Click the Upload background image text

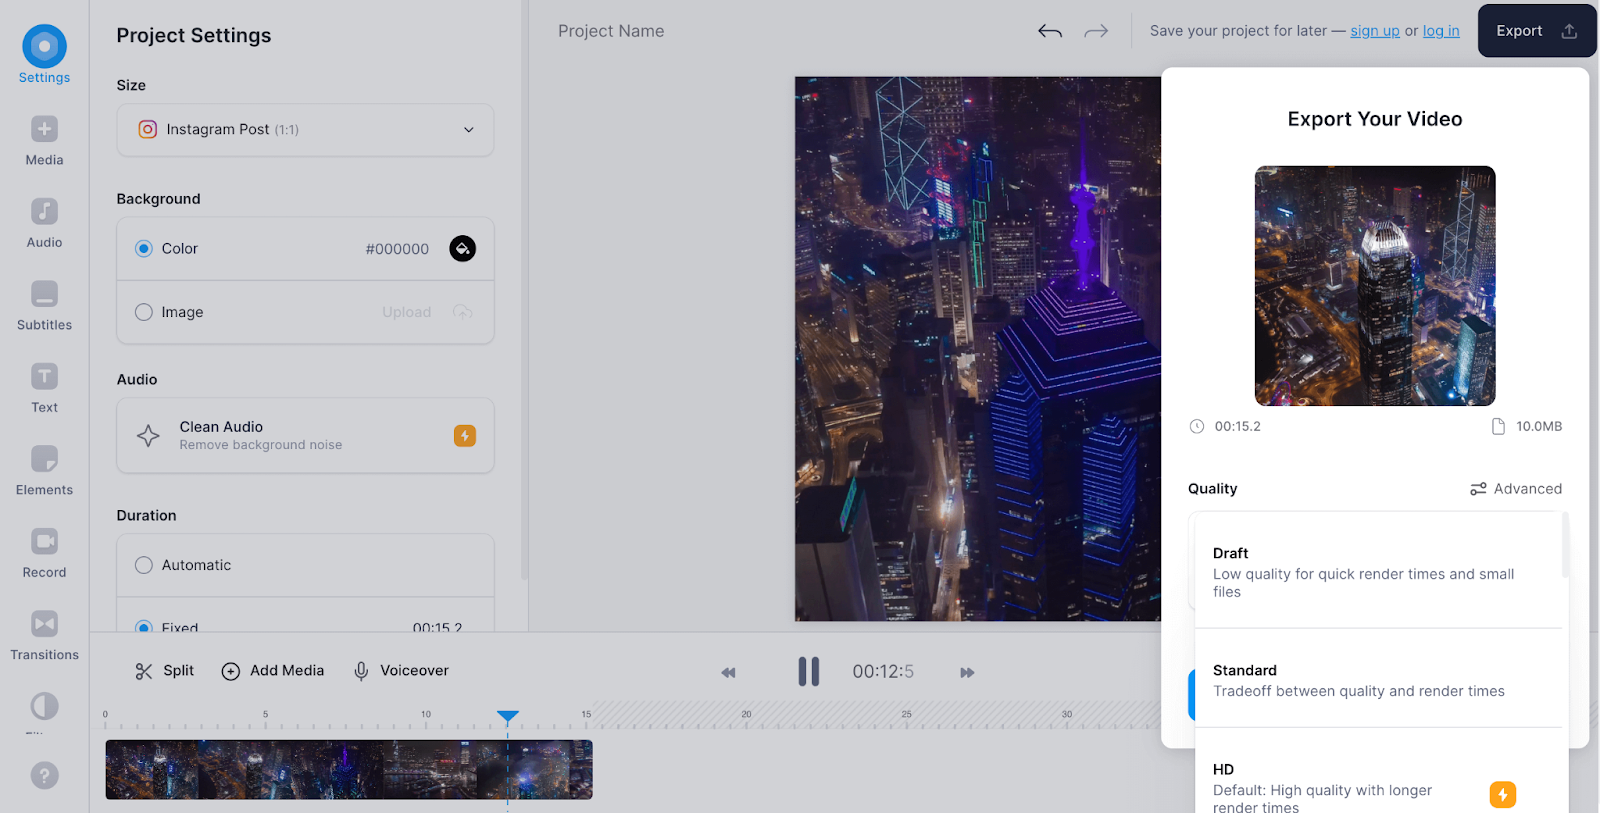(x=406, y=312)
